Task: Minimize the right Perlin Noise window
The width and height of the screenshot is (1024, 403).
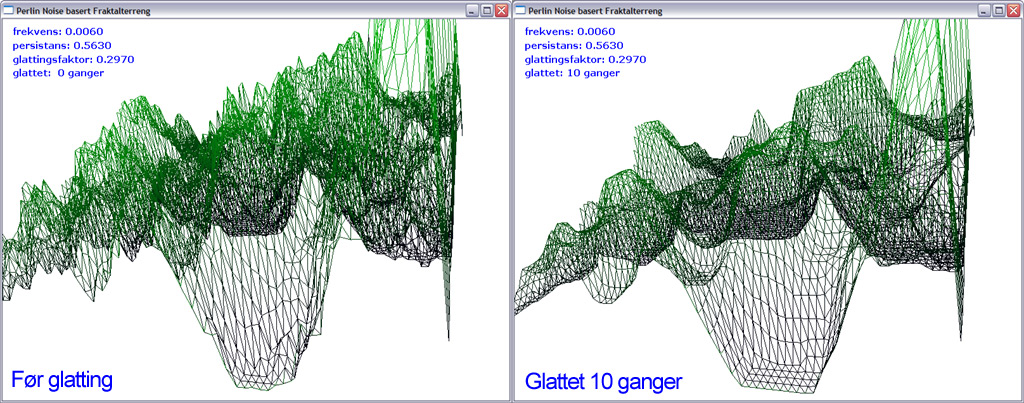Action: (x=985, y=10)
